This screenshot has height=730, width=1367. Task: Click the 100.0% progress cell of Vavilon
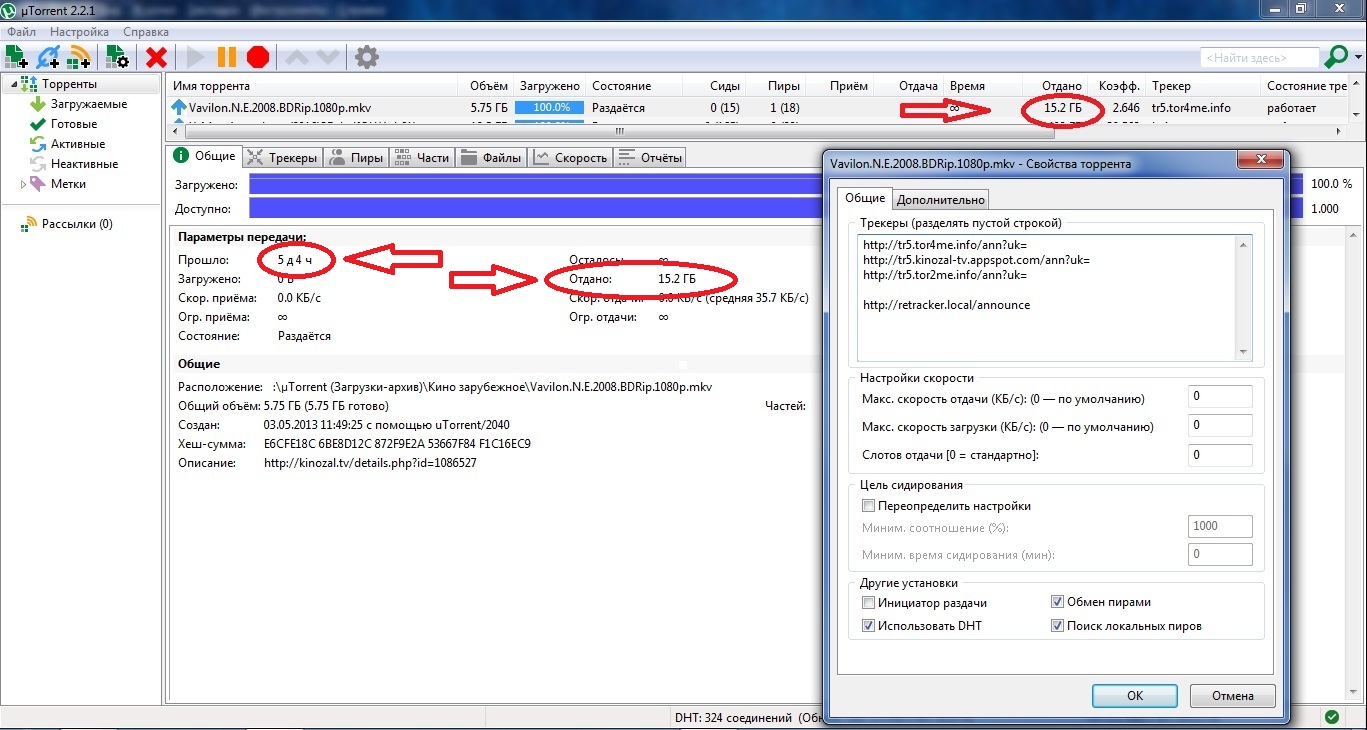[x=550, y=107]
